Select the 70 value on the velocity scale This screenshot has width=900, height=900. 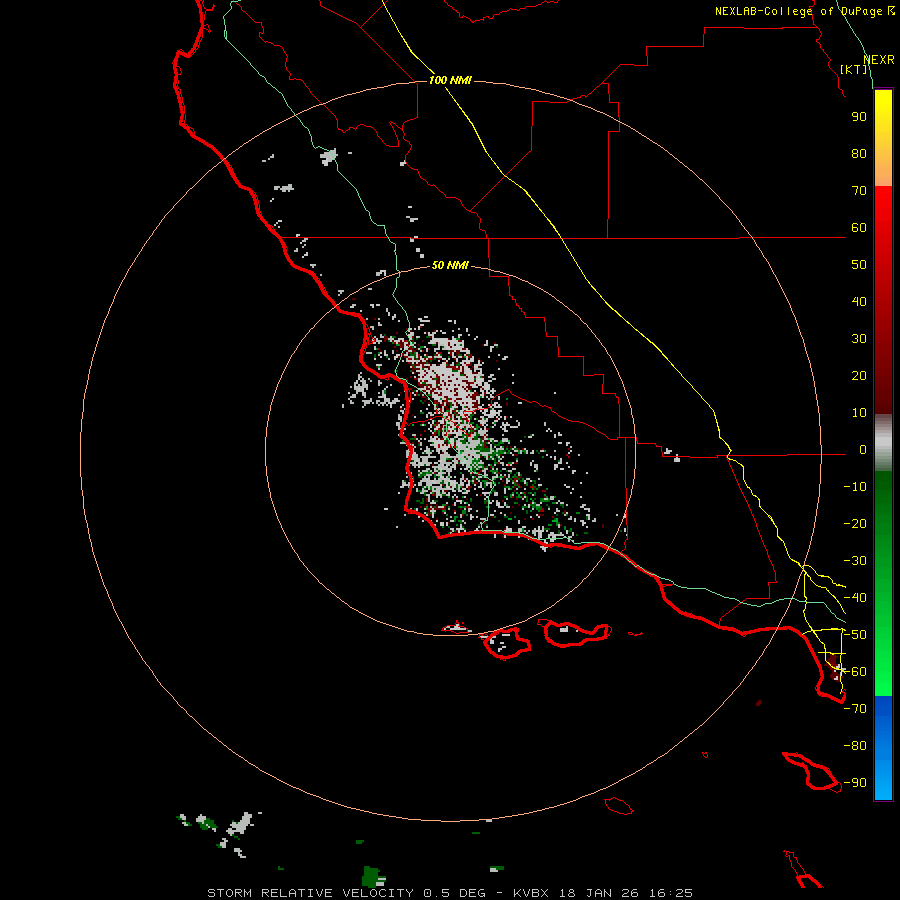click(x=859, y=191)
